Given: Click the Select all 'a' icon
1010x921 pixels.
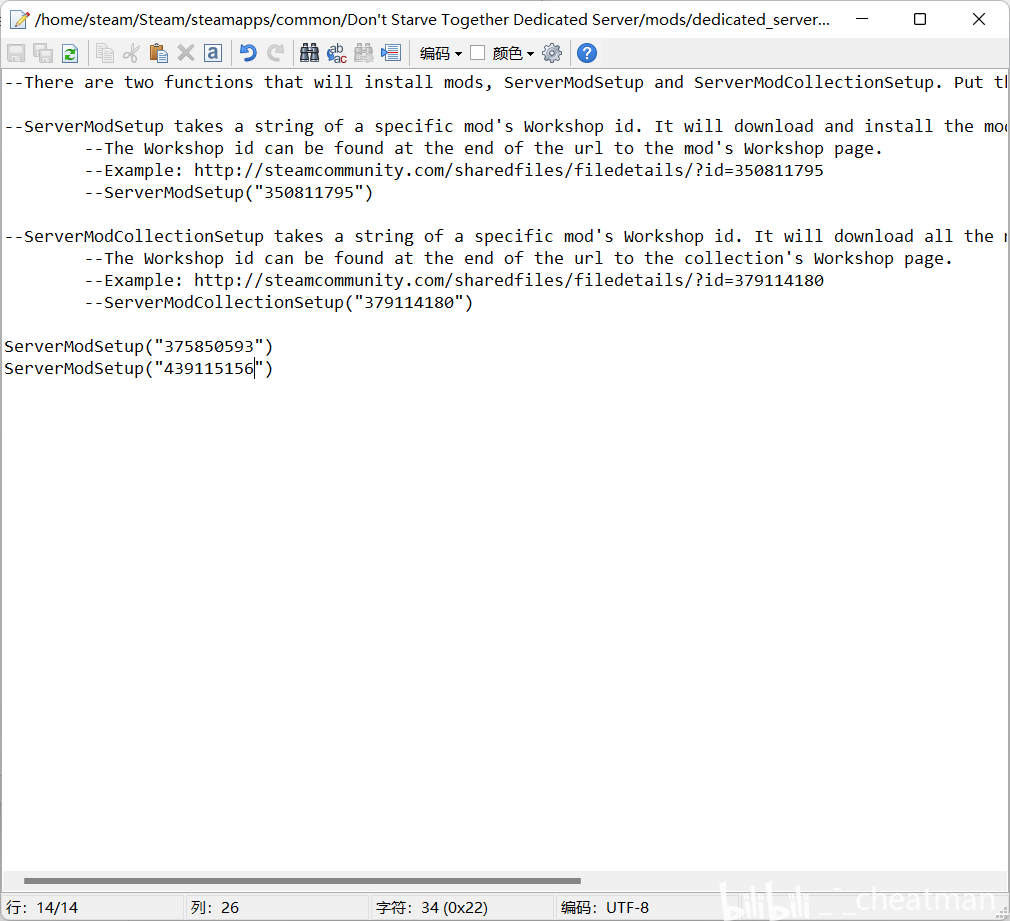Looking at the screenshot, I should [213, 53].
